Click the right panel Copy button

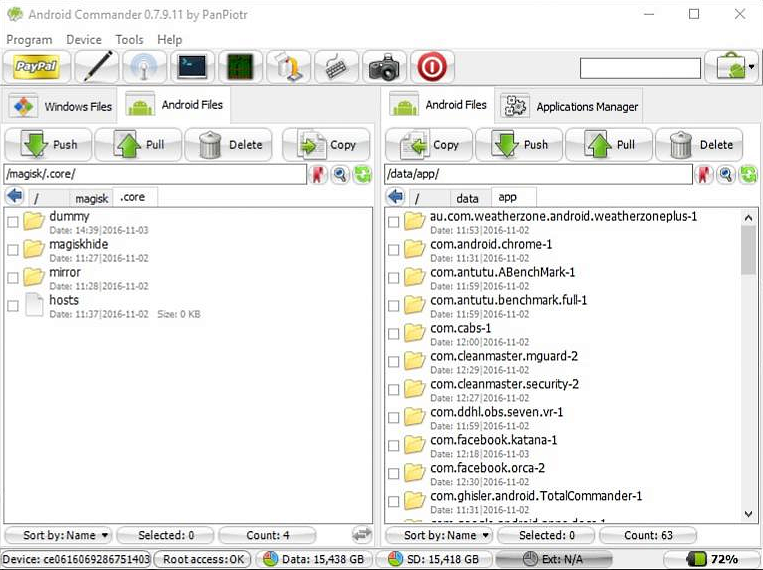click(429, 145)
